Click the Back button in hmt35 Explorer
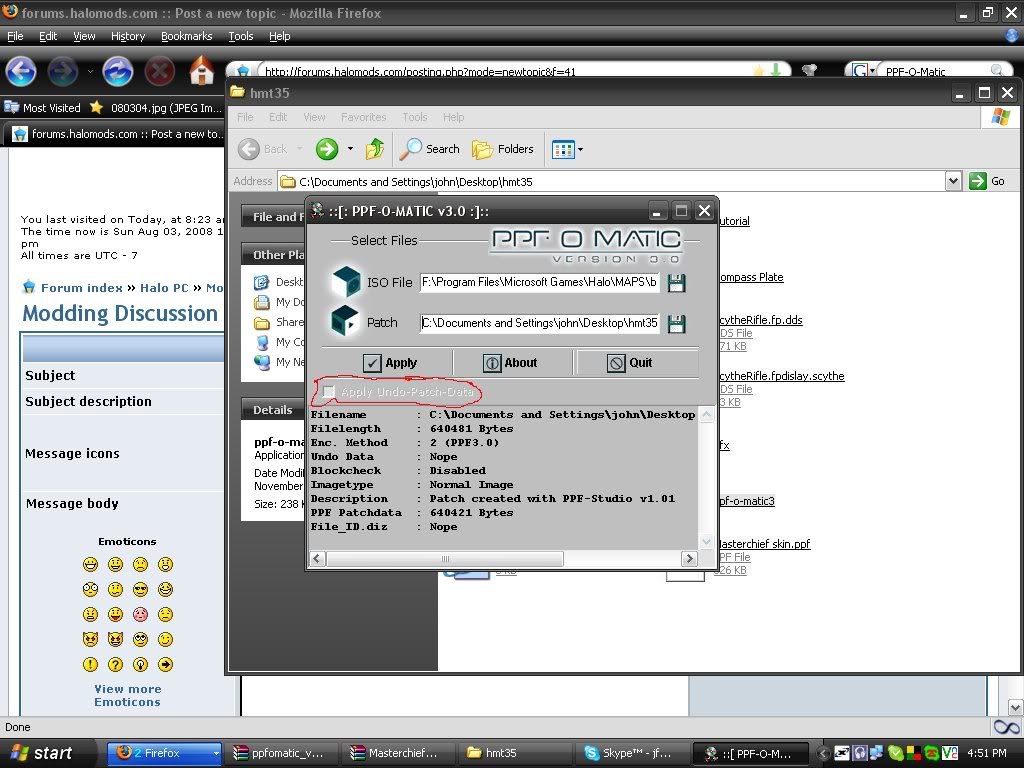The height and width of the screenshot is (768, 1024). 263,149
